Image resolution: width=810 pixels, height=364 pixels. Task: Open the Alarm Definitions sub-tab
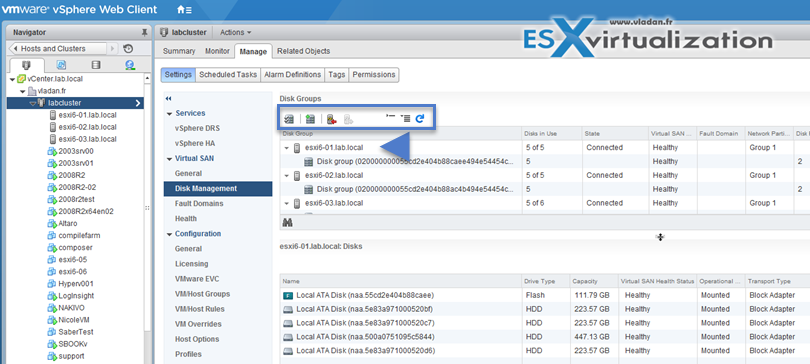point(292,74)
